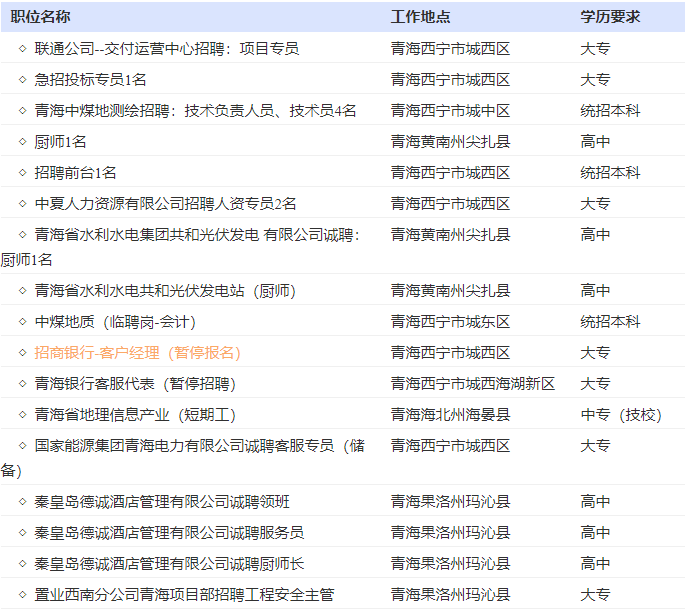The height and width of the screenshot is (612, 685).
Task: Click the 学历要求 column header
Action: 610,17
